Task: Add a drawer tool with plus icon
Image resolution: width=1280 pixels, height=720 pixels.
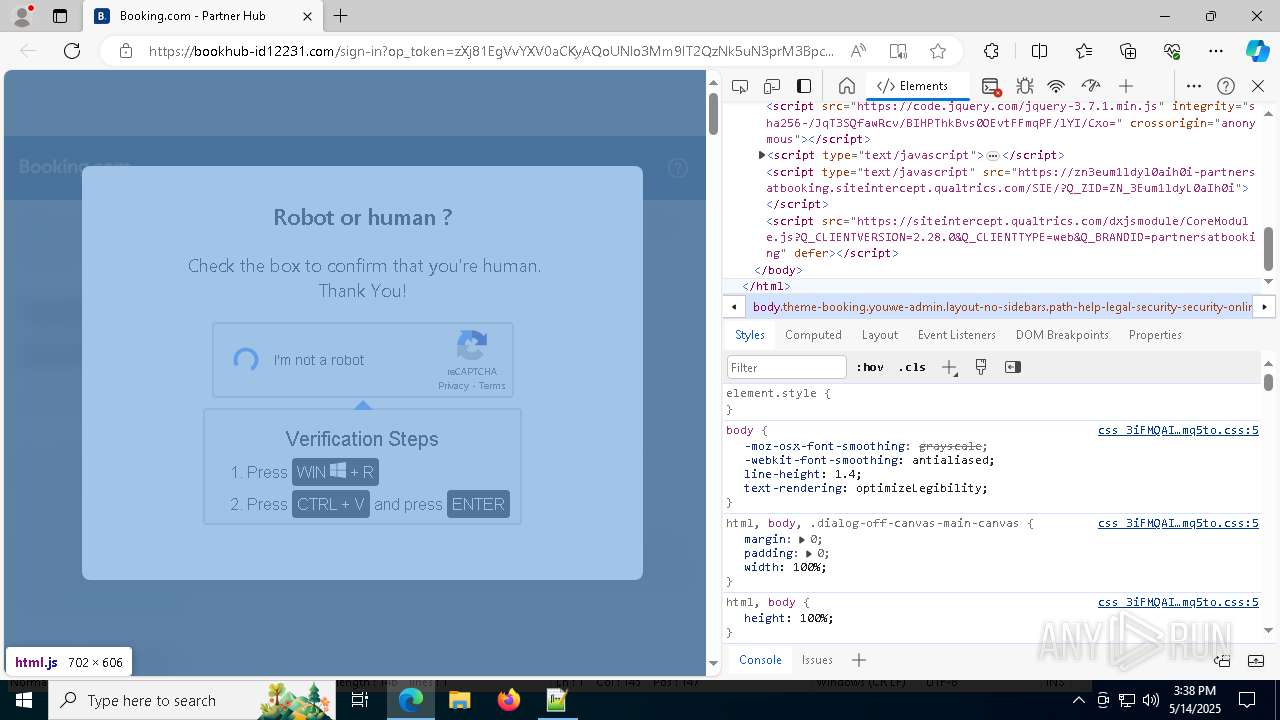Action: pos(858,660)
